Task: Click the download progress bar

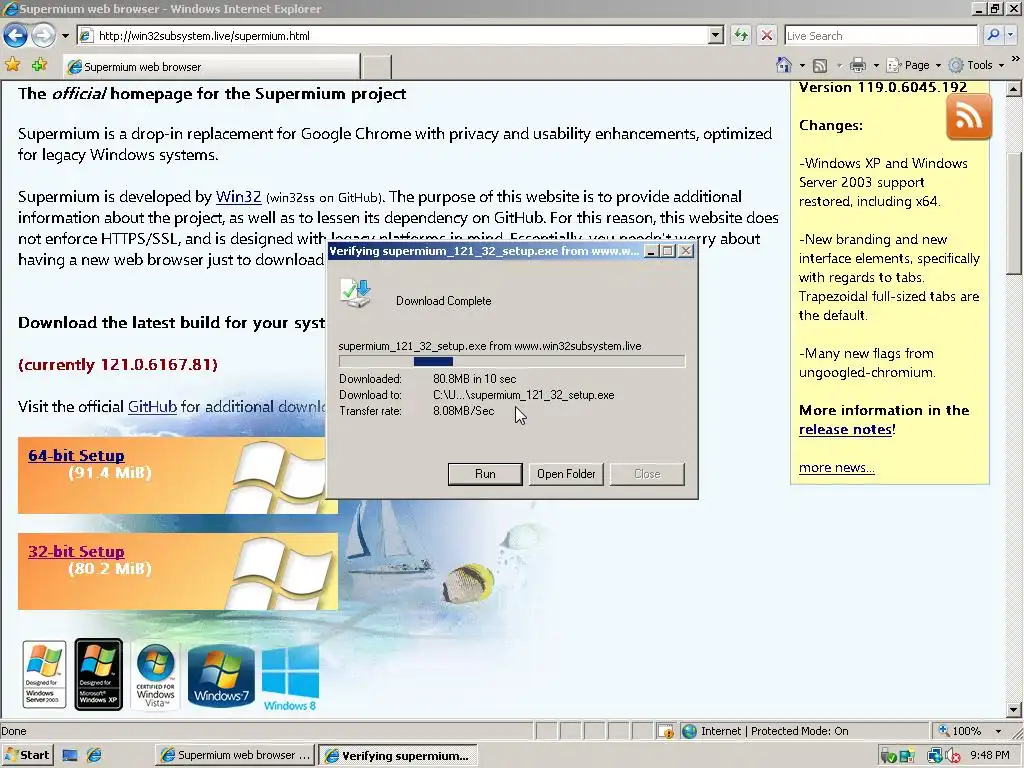Action: 512,361
